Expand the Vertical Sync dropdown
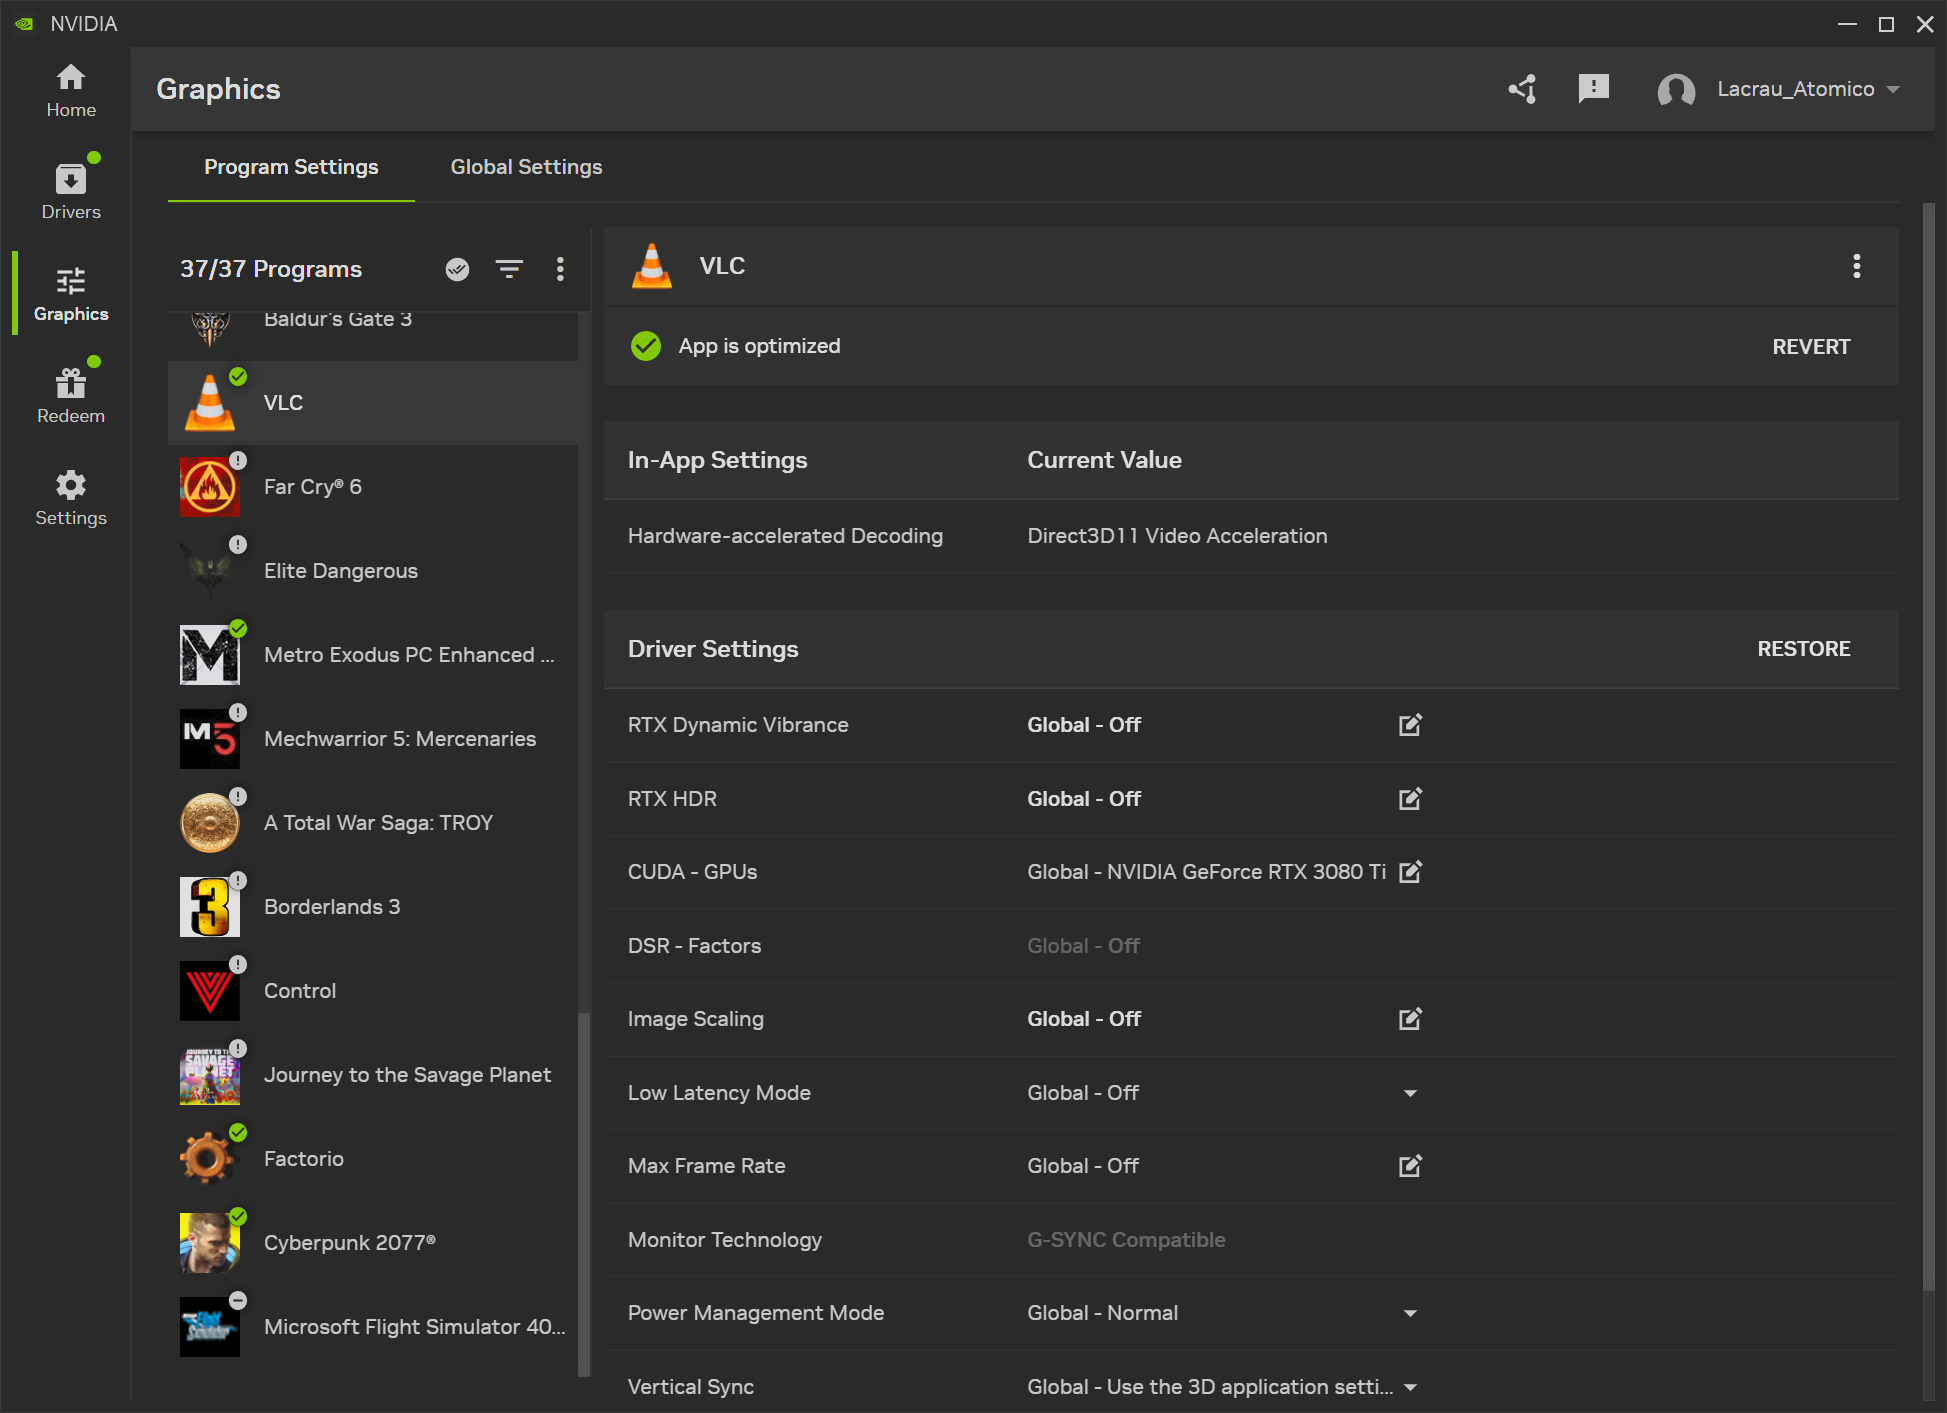1947x1413 pixels. pos(1410,1387)
